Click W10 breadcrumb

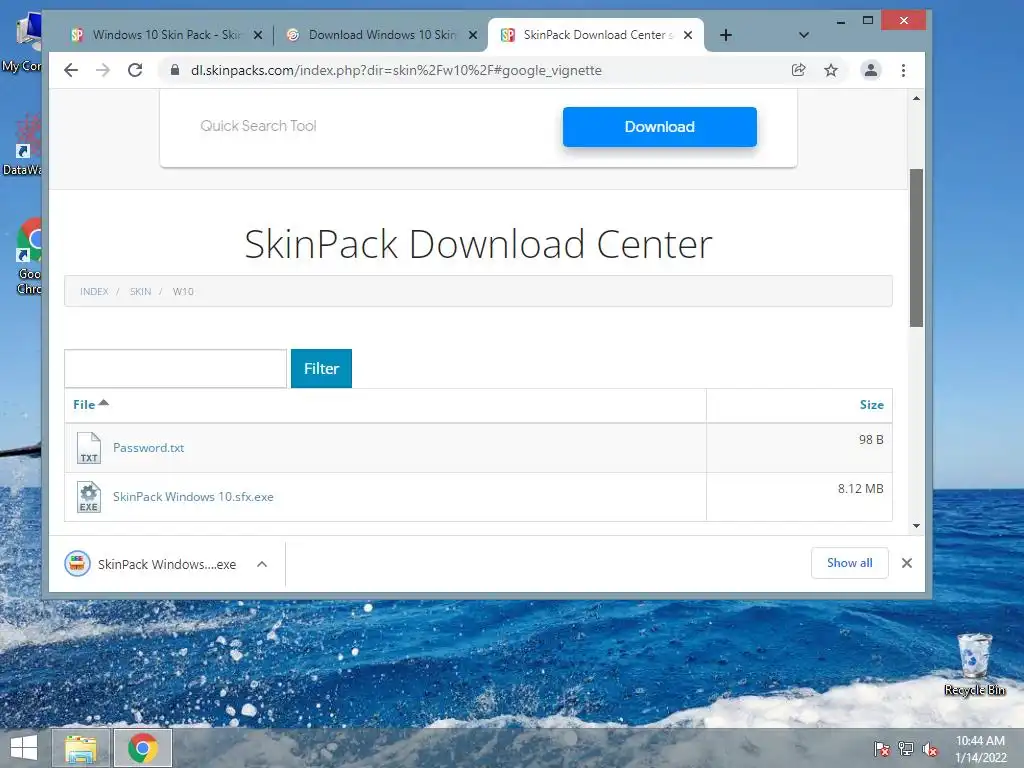coord(183,291)
